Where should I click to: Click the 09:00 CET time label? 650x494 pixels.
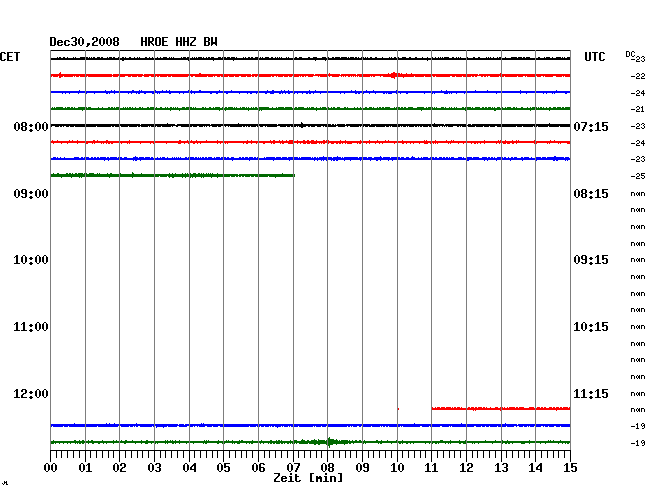tap(31, 194)
